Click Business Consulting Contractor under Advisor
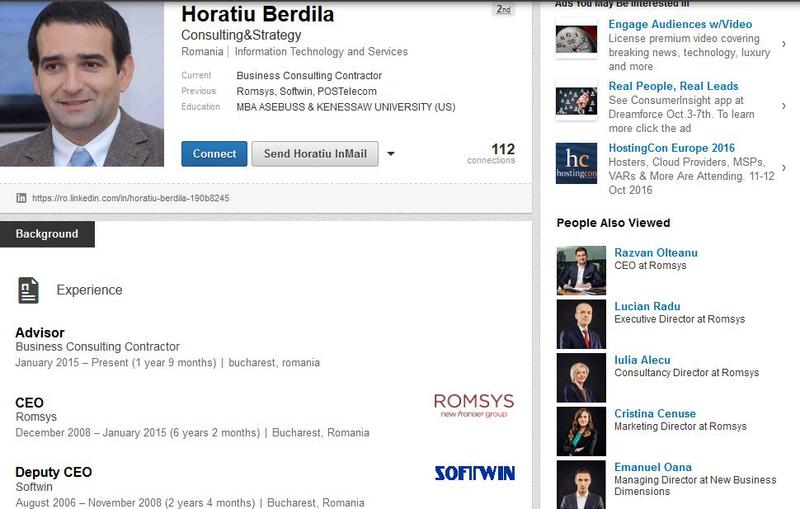 [97, 347]
